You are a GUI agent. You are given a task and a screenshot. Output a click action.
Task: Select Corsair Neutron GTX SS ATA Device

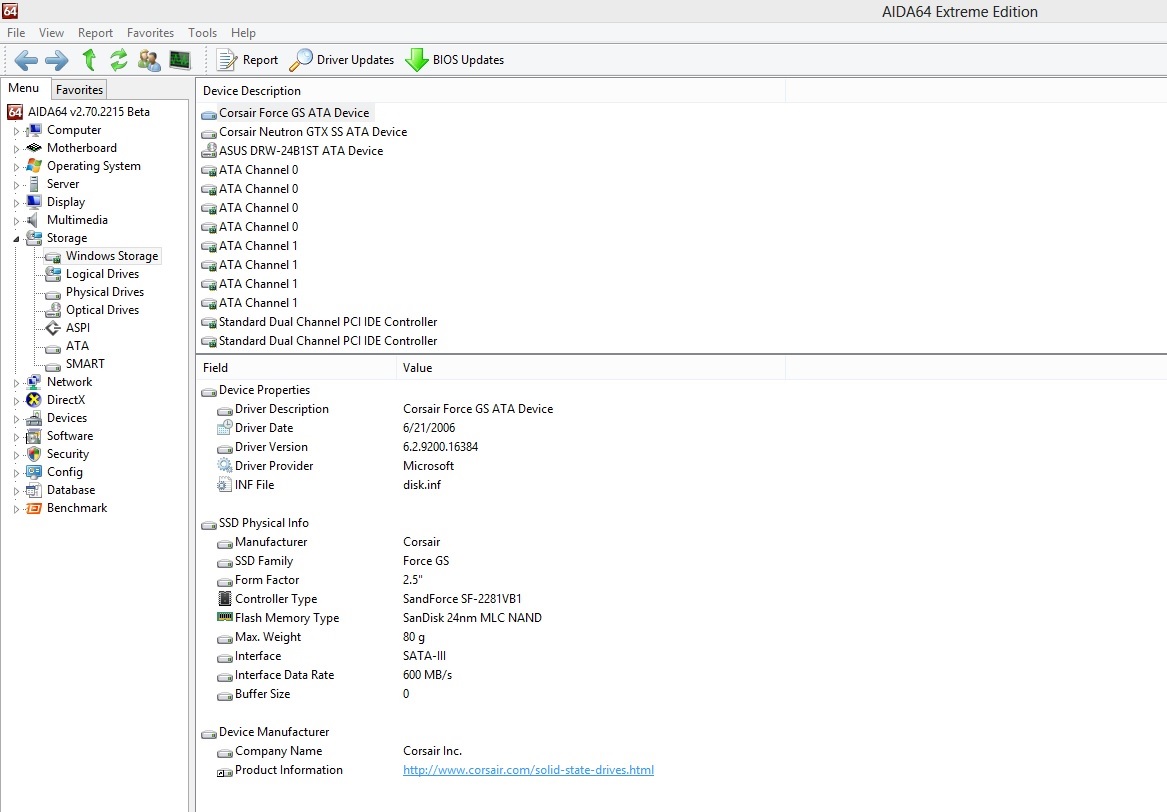pos(313,132)
